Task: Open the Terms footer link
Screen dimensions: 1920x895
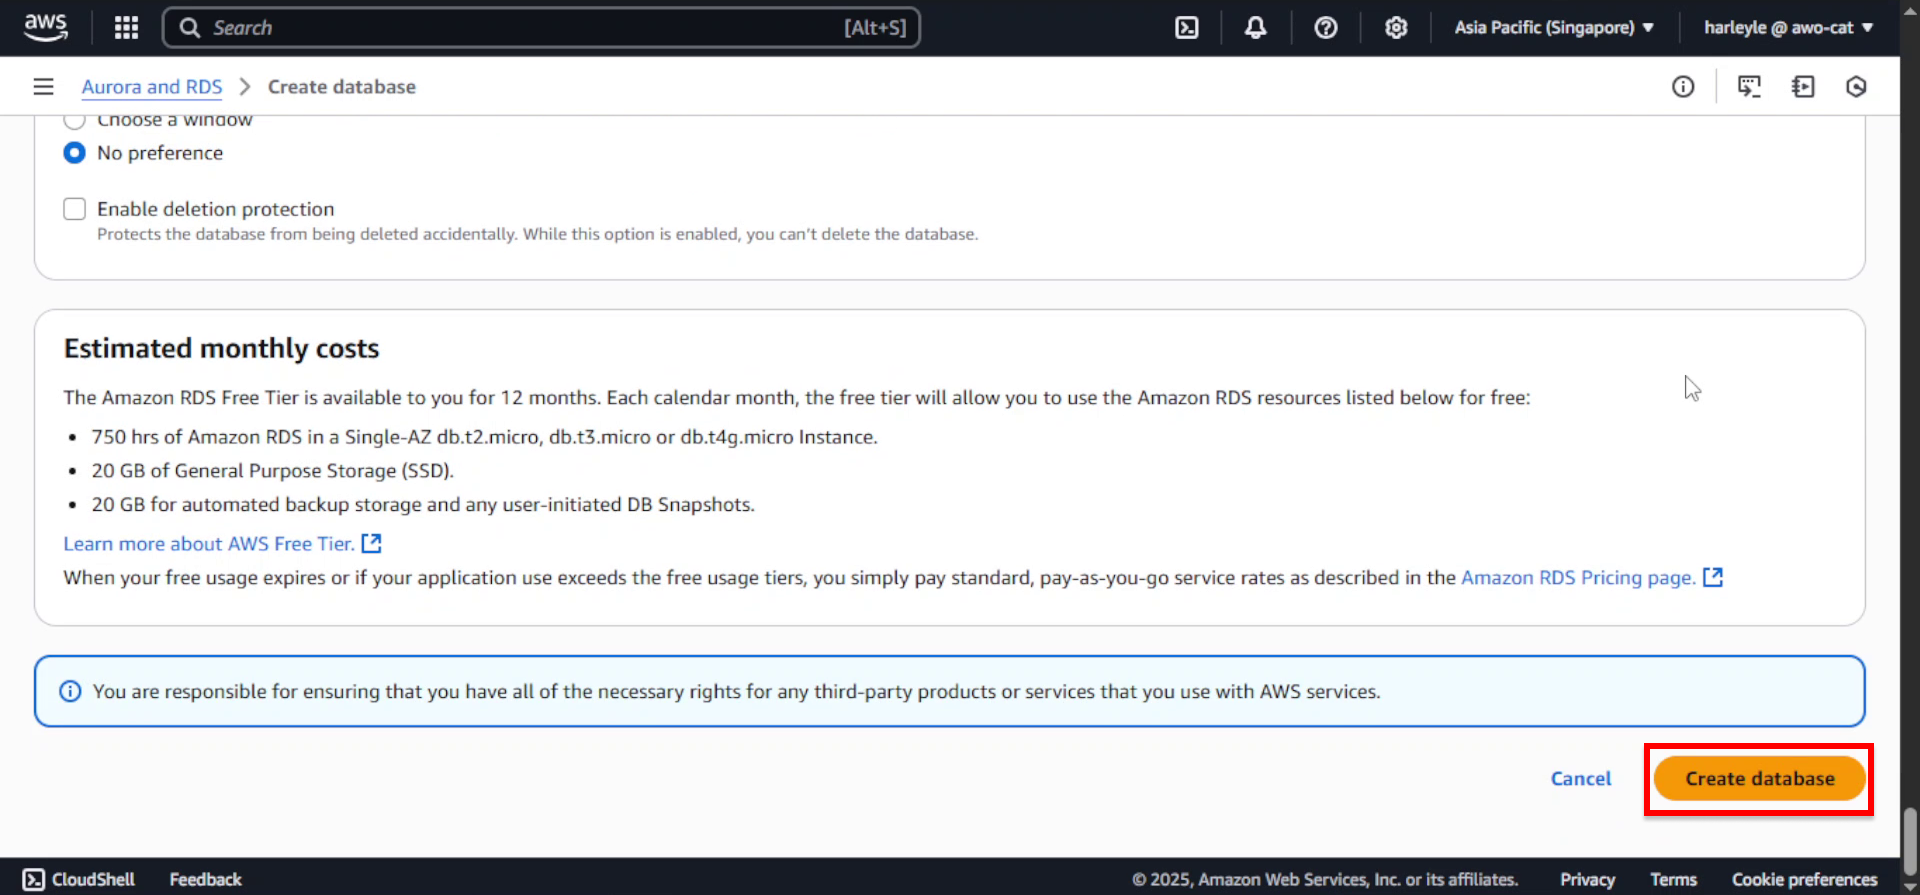Action: click(x=1673, y=879)
